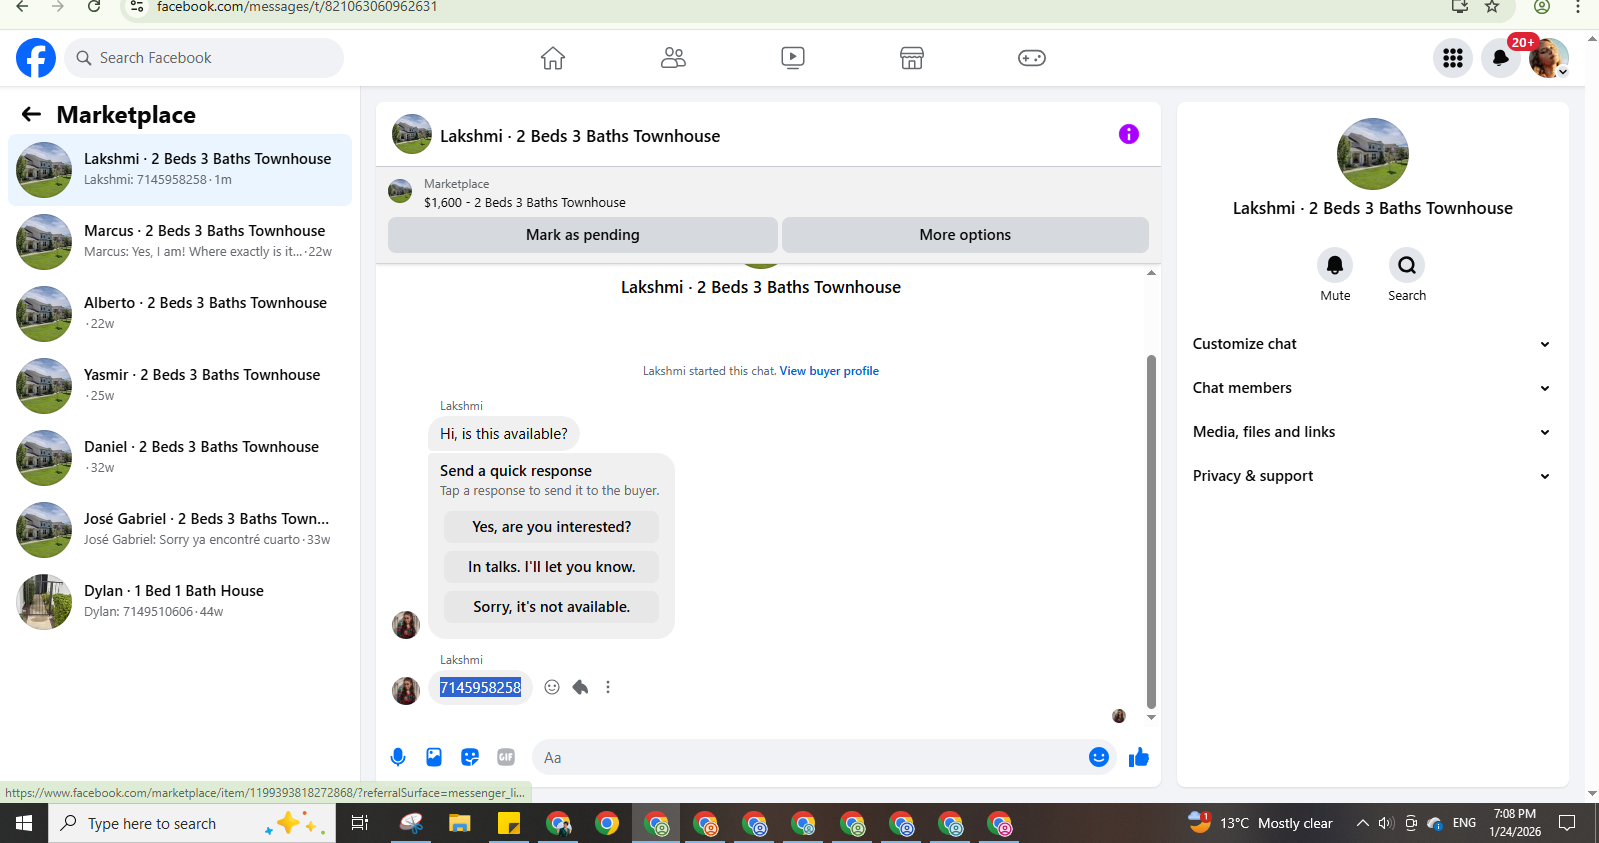Open the Gaming controller icon
This screenshot has width=1599, height=843.
[x=1032, y=58]
